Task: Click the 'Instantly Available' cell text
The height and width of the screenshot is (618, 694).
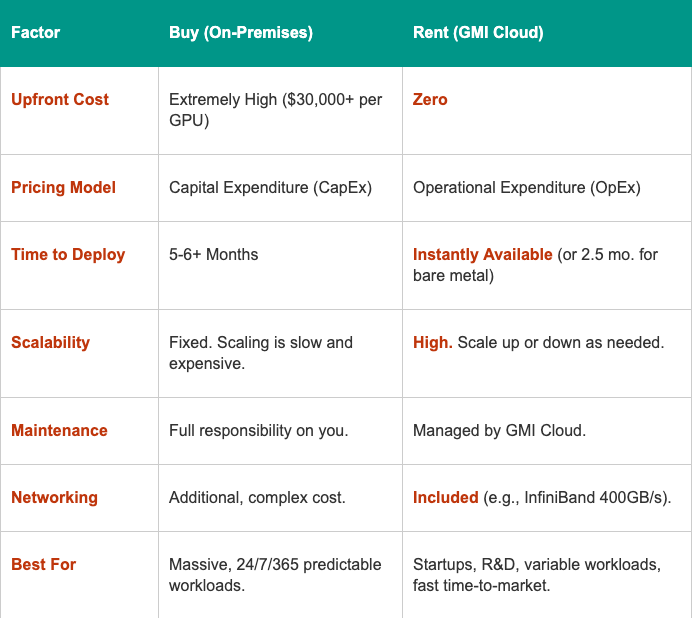Action: pyautogui.click(x=482, y=255)
